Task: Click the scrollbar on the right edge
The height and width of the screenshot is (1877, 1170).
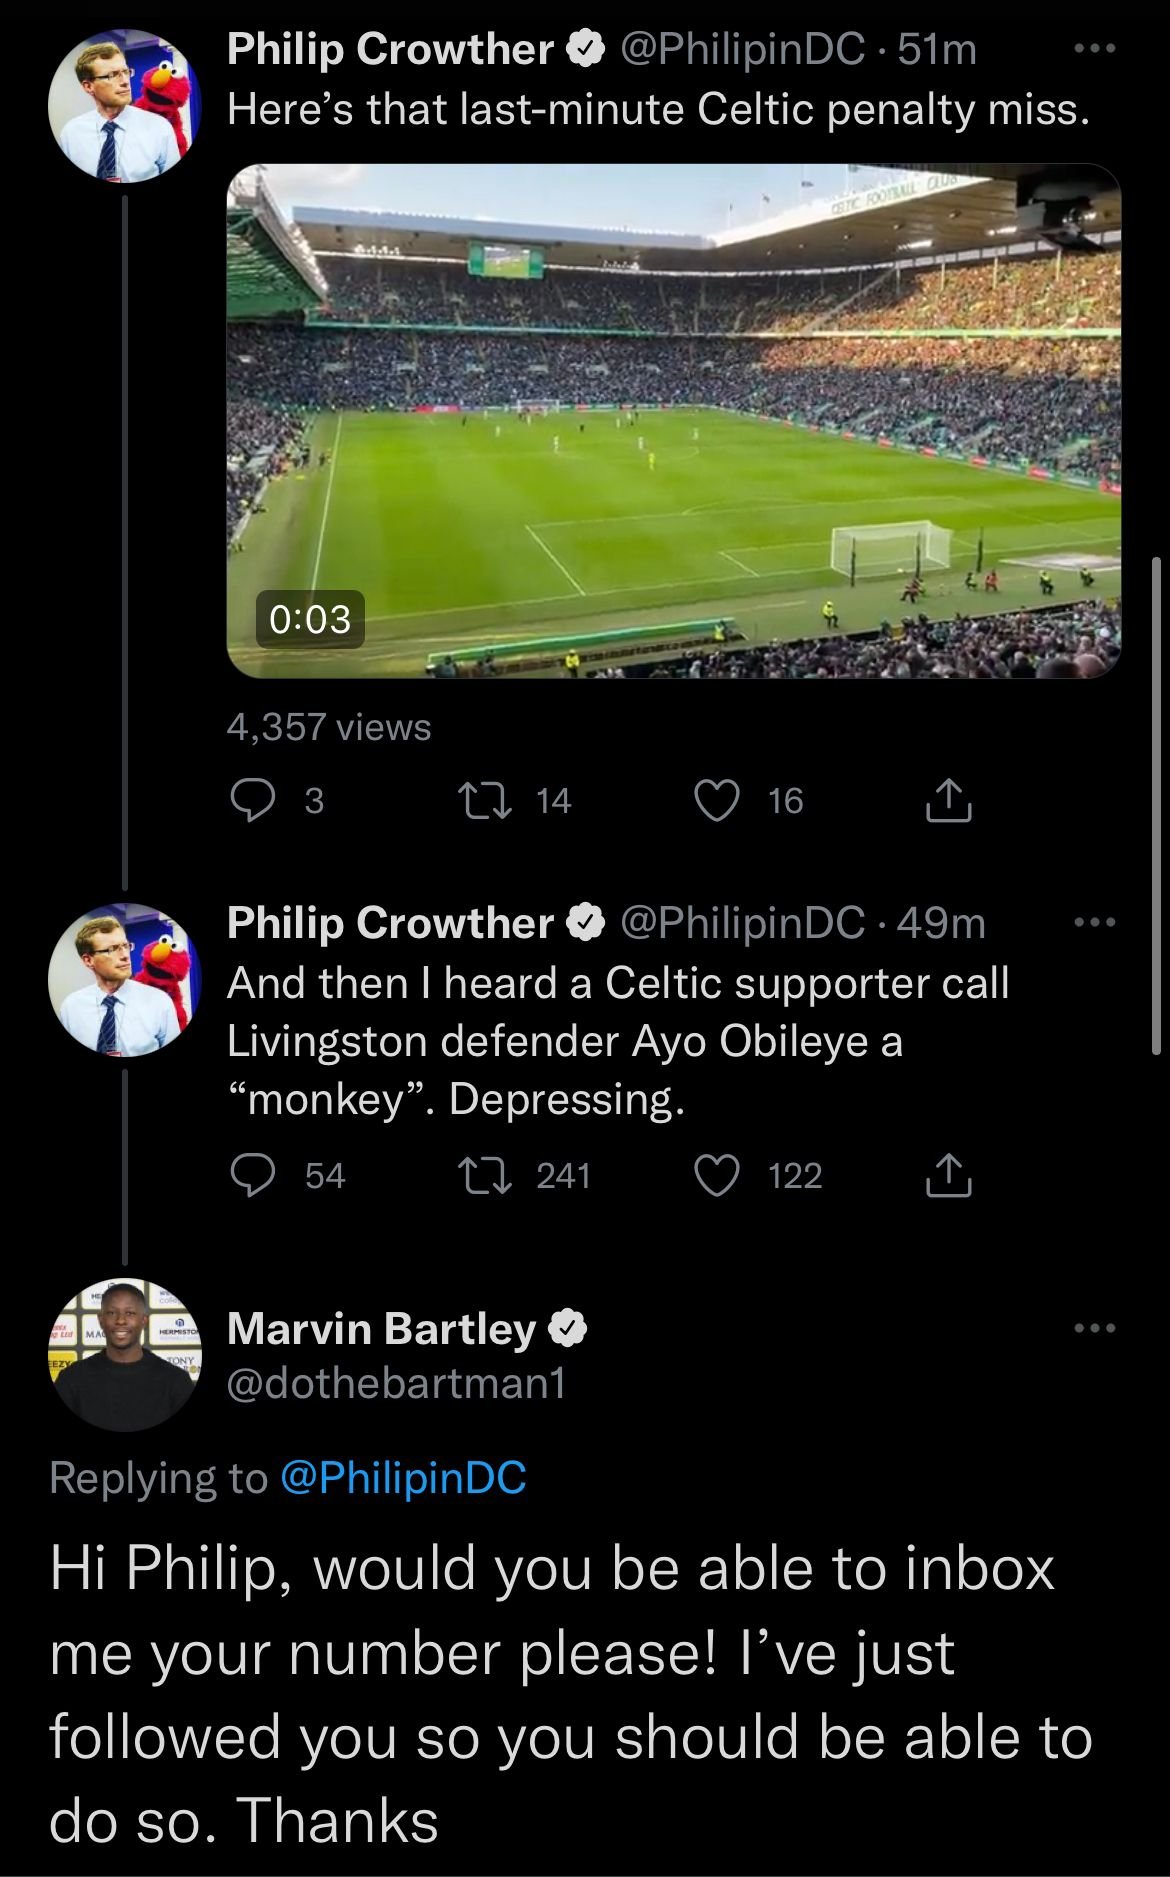Action: click(1157, 806)
